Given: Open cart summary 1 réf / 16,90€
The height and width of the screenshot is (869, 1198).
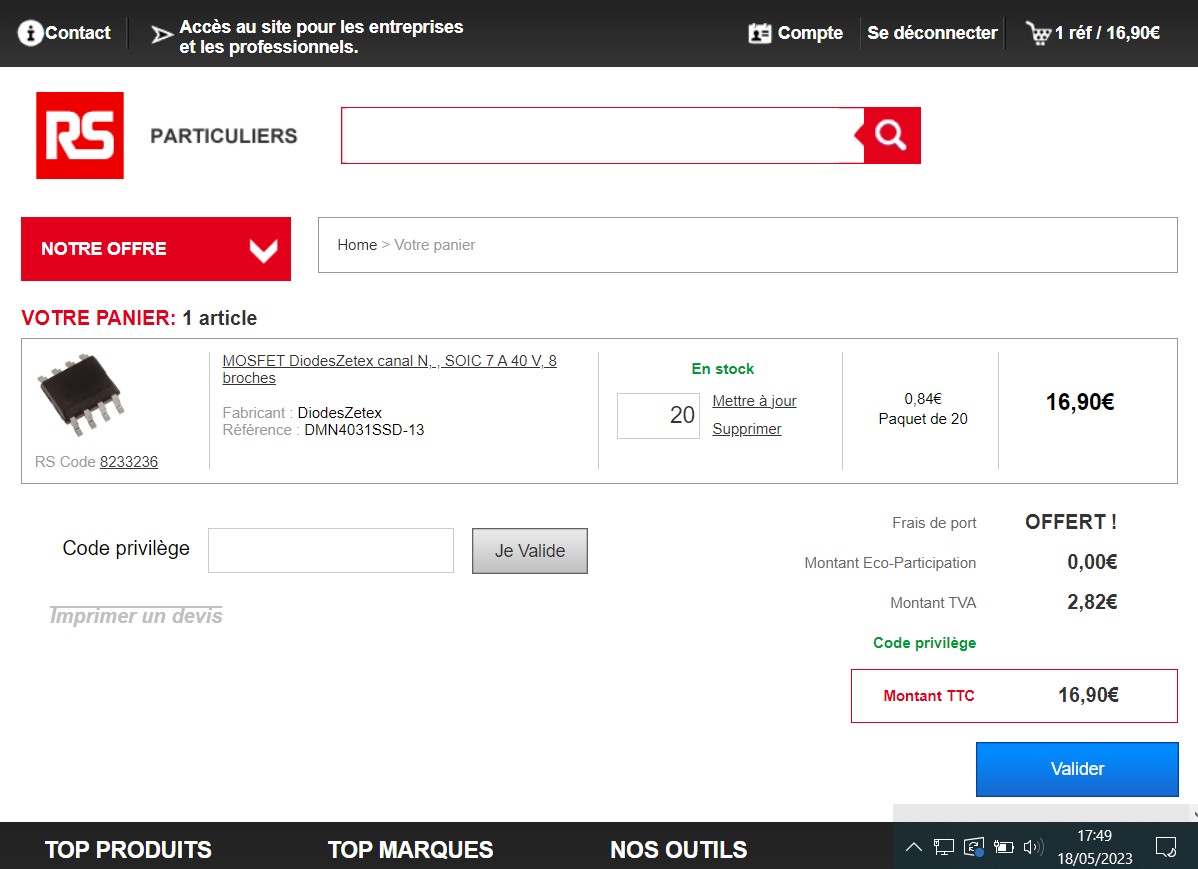Looking at the screenshot, I should point(1107,33).
